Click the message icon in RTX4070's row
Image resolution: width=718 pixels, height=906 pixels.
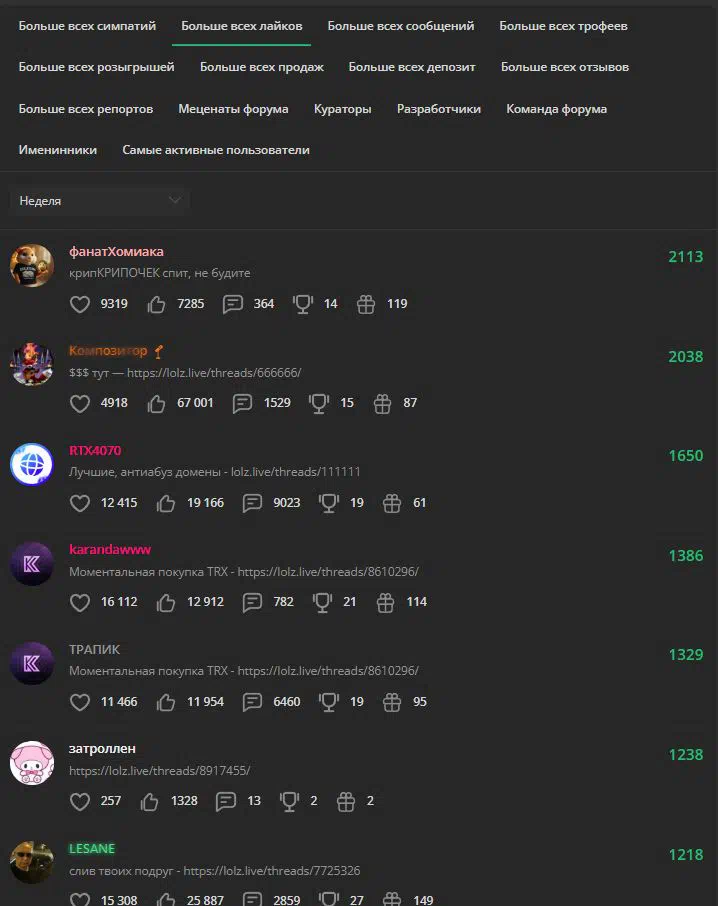[x=252, y=503]
